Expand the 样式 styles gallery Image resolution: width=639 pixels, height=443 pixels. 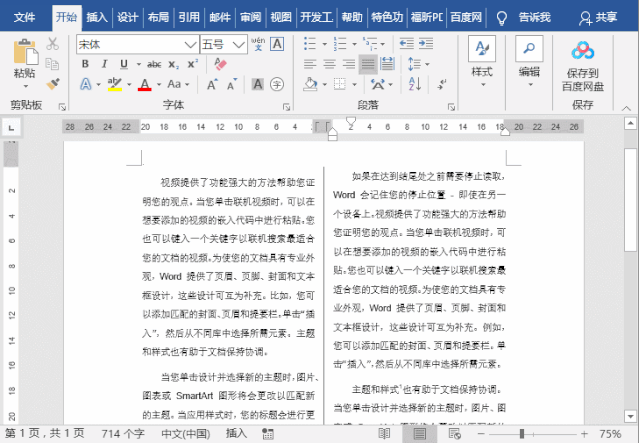coord(482,60)
